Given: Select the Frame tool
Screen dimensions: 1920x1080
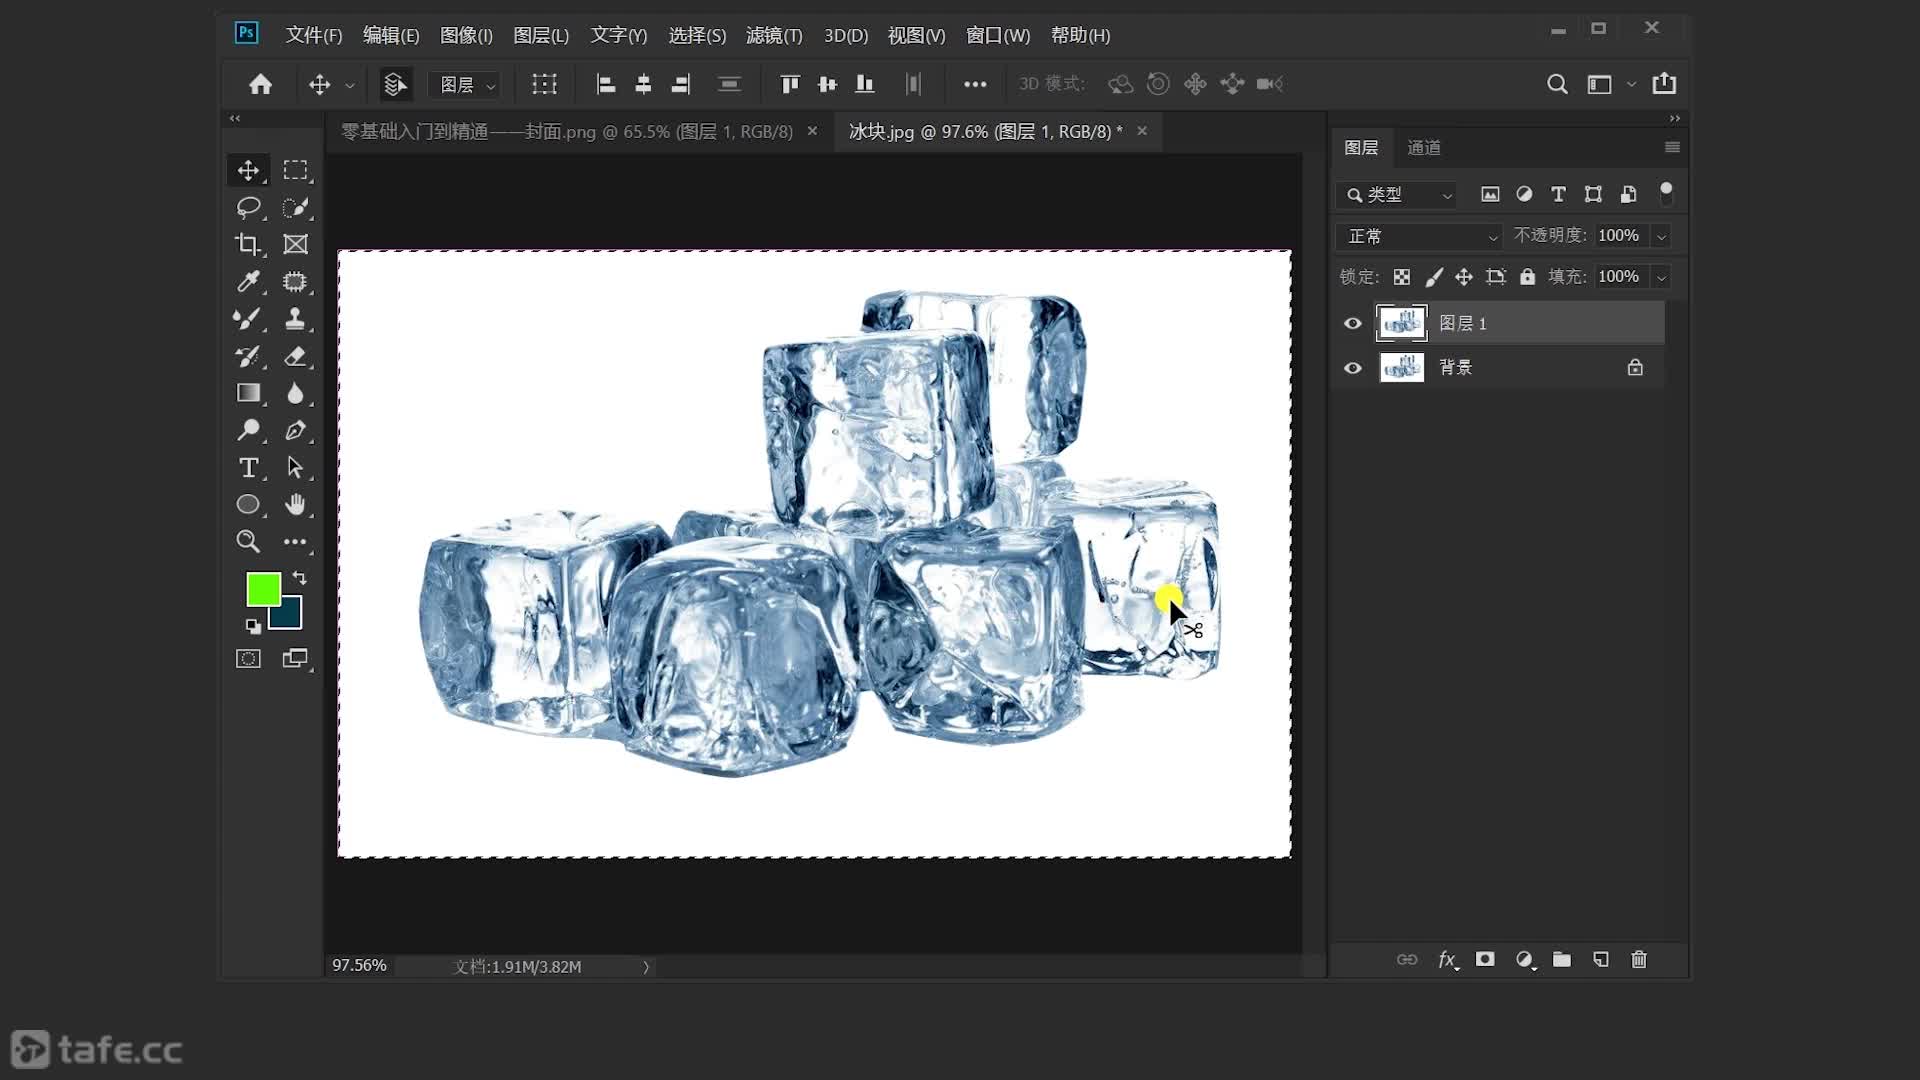Looking at the screenshot, I should (295, 244).
